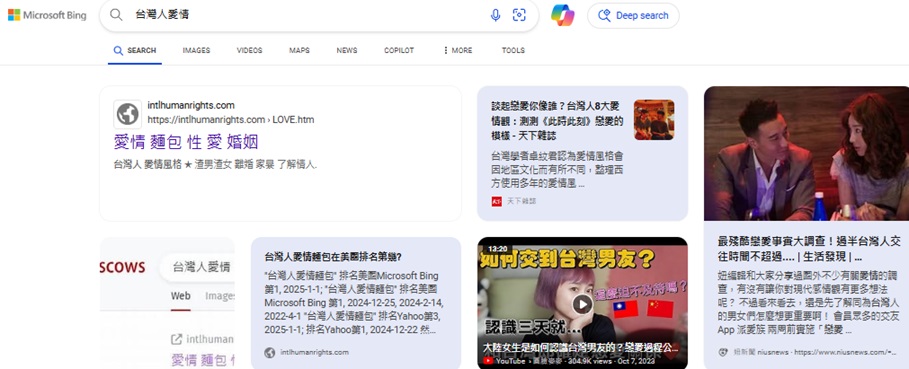Viewport: 909px width, 369px height.
Task: Open the COPILOT tab
Action: click(399, 50)
